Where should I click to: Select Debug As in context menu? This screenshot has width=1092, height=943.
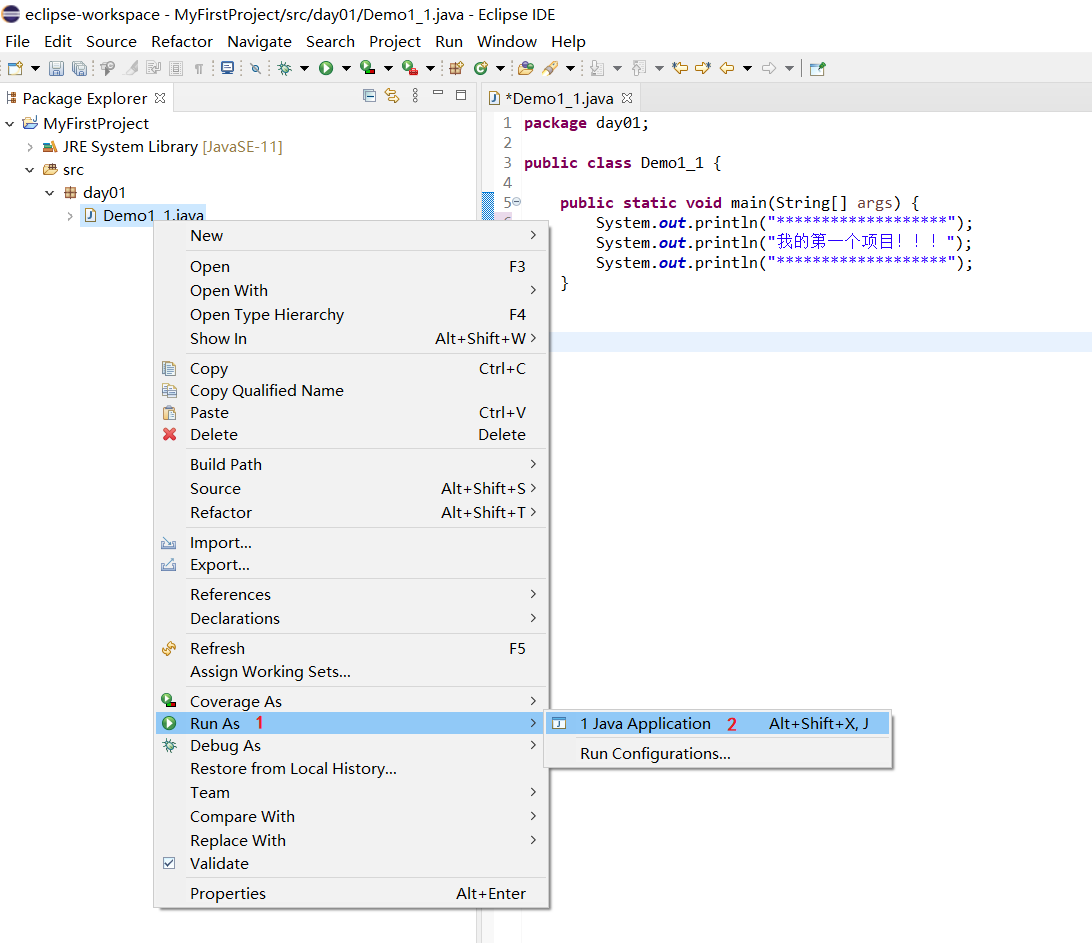click(351, 746)
